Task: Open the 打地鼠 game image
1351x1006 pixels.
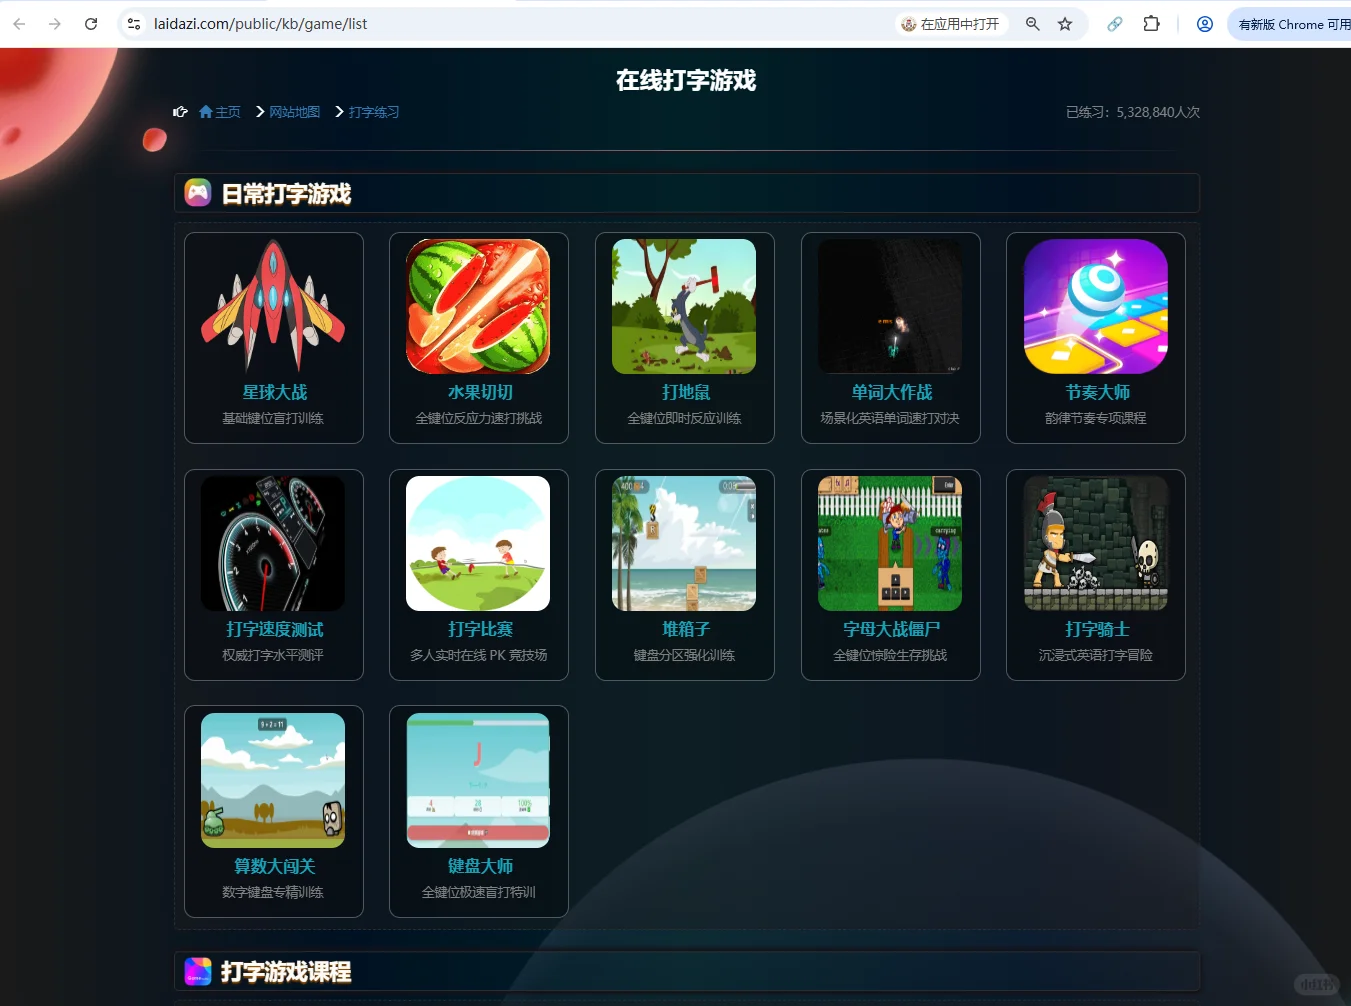Action: point(684,306)
